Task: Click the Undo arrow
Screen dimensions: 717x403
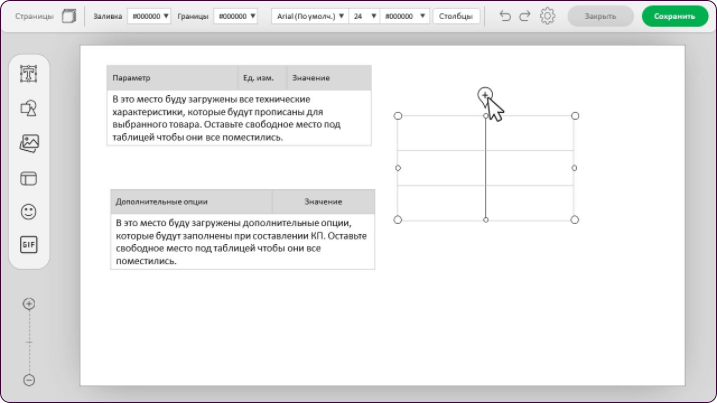Action: click(505, 16)
